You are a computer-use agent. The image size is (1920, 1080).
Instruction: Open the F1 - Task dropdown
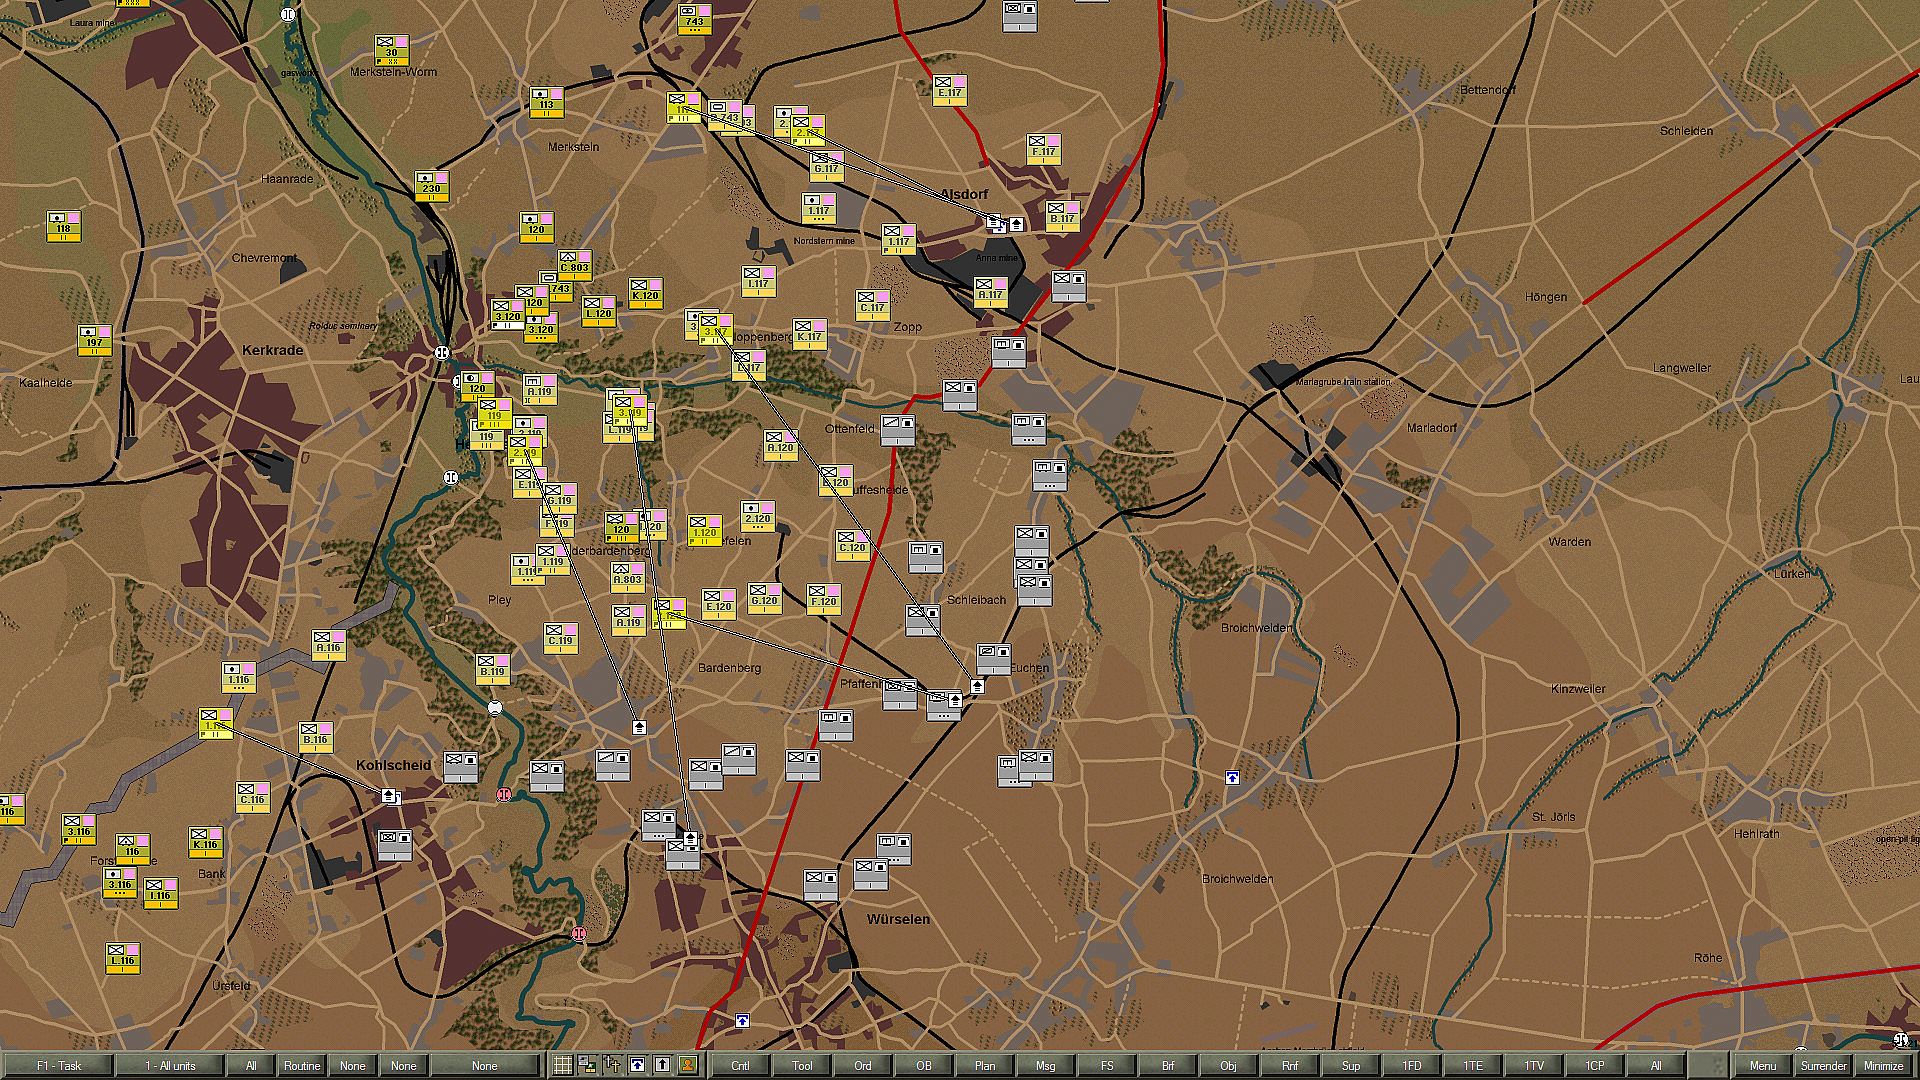[59, 1066]
